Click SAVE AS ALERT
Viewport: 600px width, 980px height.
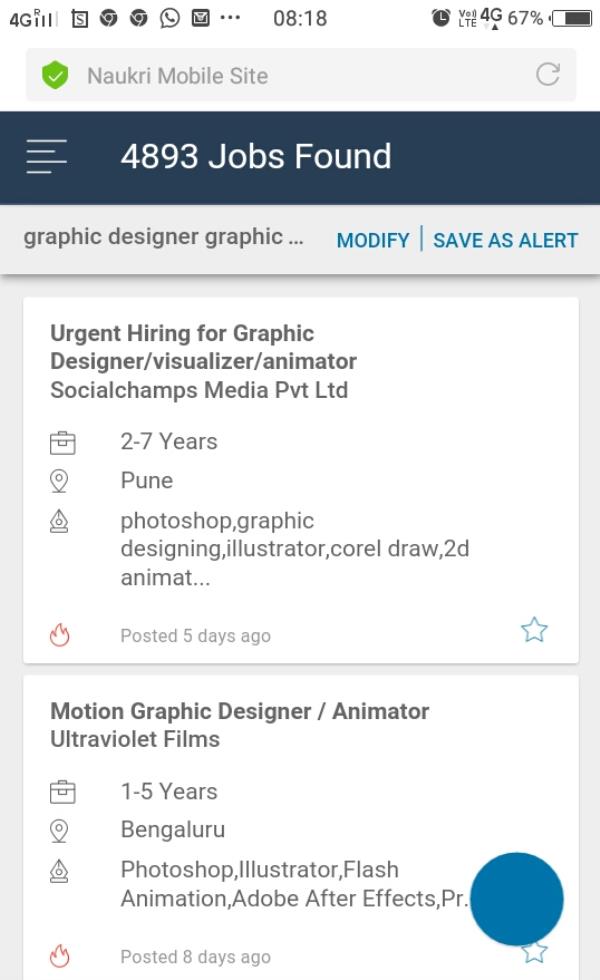coord(506,240)
